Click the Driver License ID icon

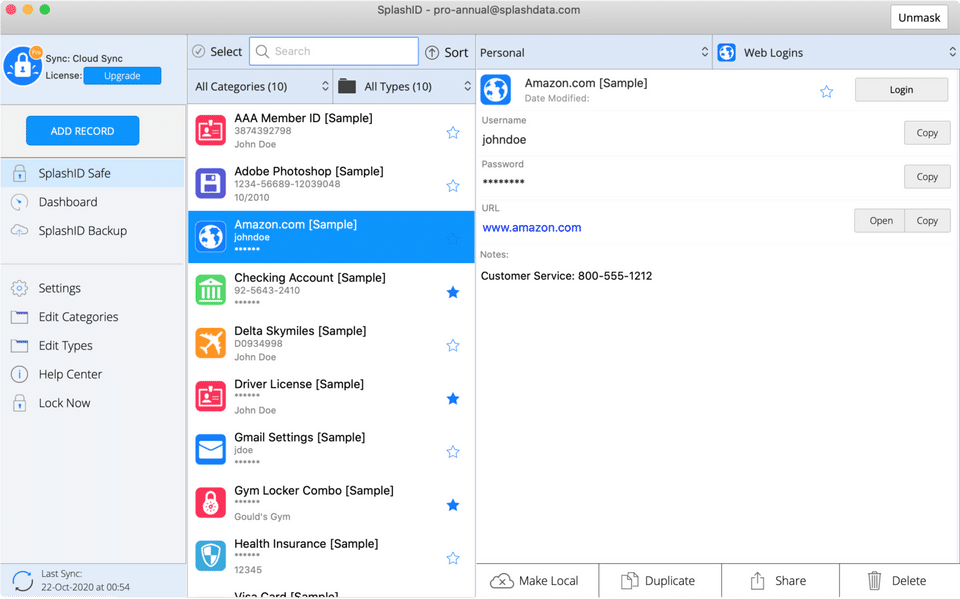click(x=211, y=396)
